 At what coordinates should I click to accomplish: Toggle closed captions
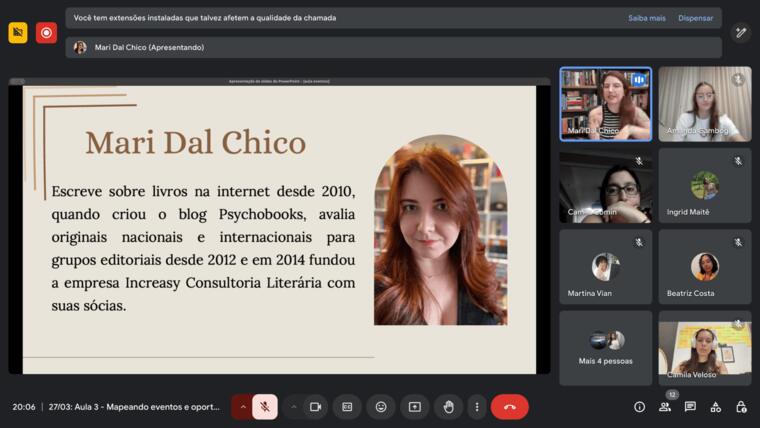(347, 407)
